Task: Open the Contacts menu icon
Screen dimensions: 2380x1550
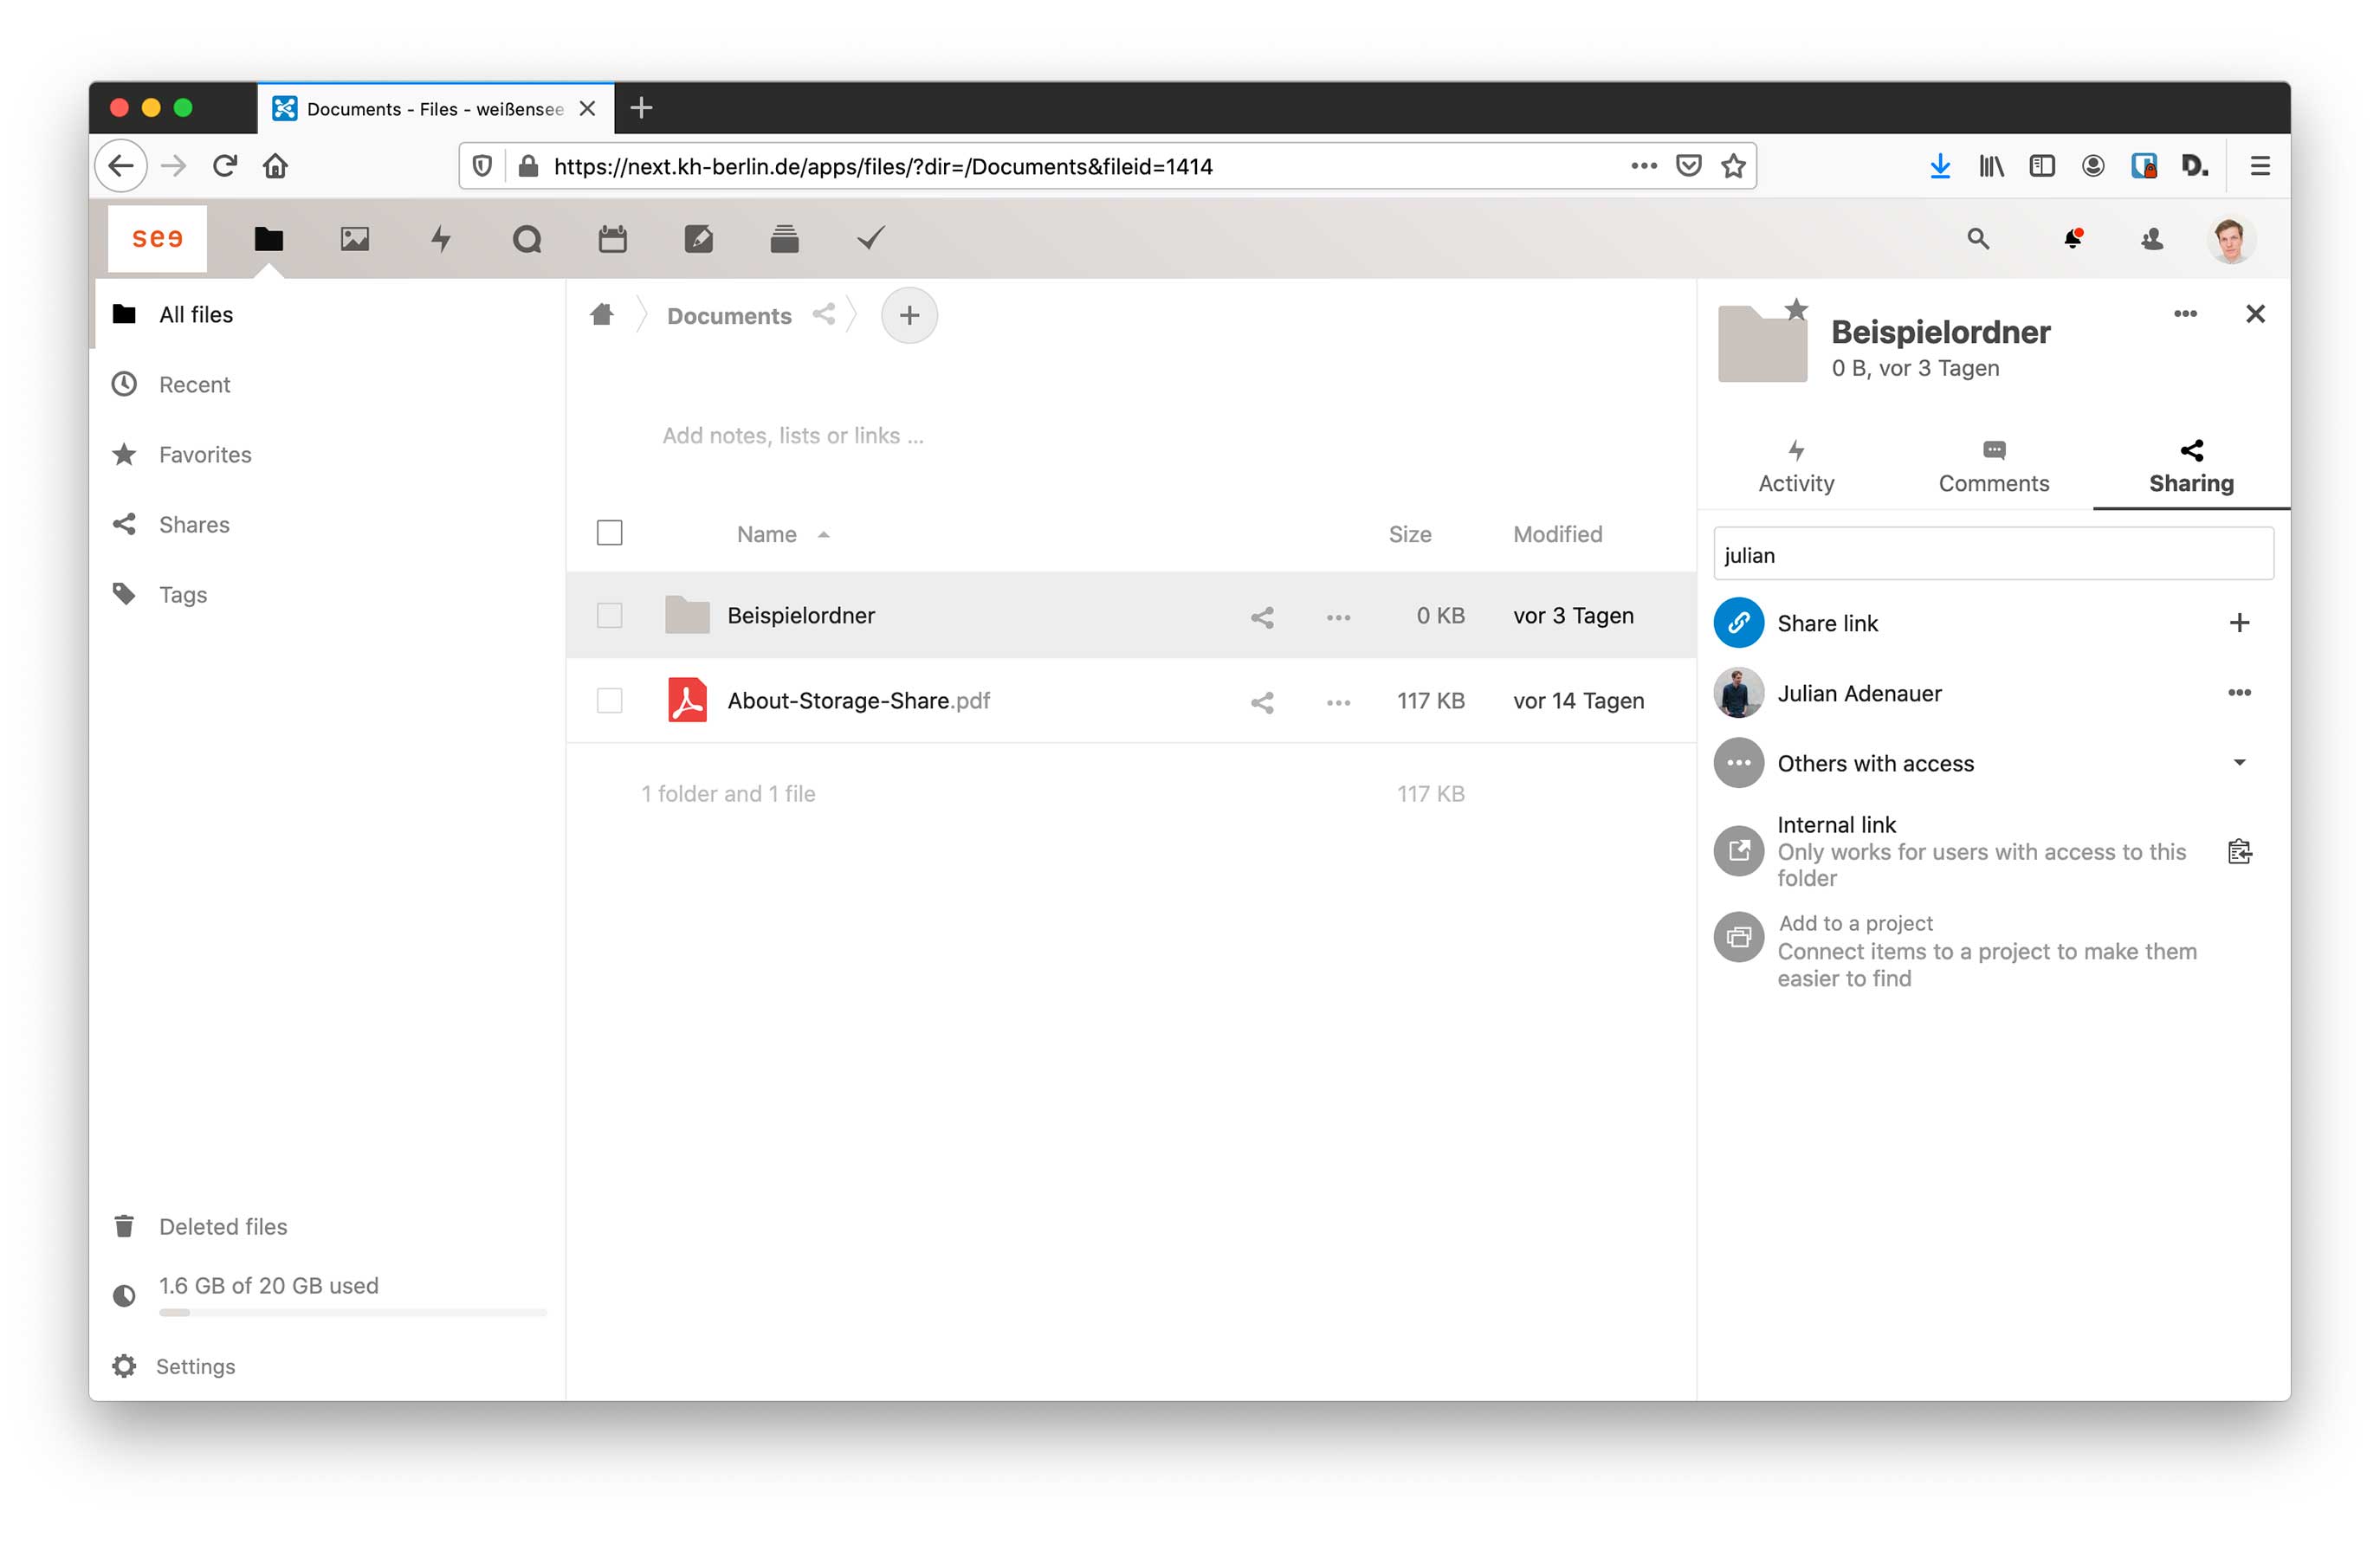Action: point(2152,239)
